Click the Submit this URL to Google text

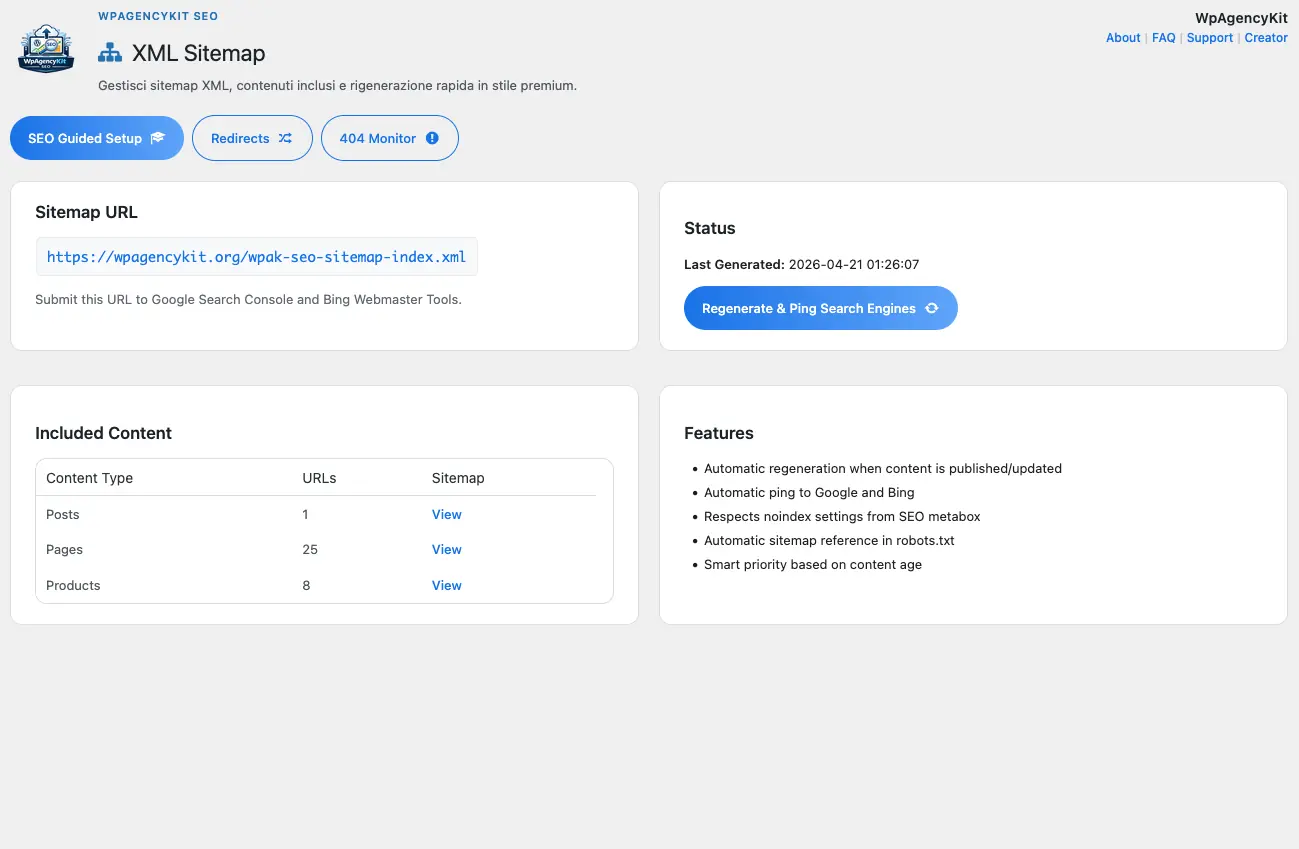click(248, 299)
